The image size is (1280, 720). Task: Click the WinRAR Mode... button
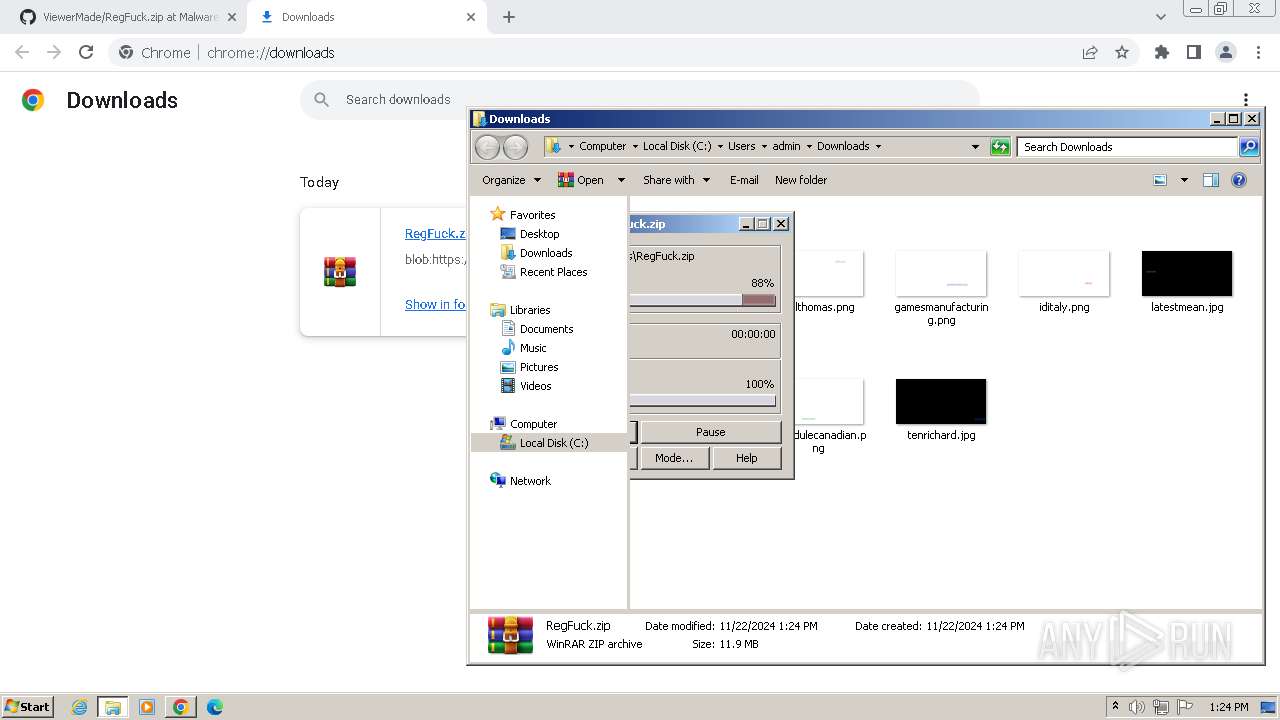[x=673, y=458]
